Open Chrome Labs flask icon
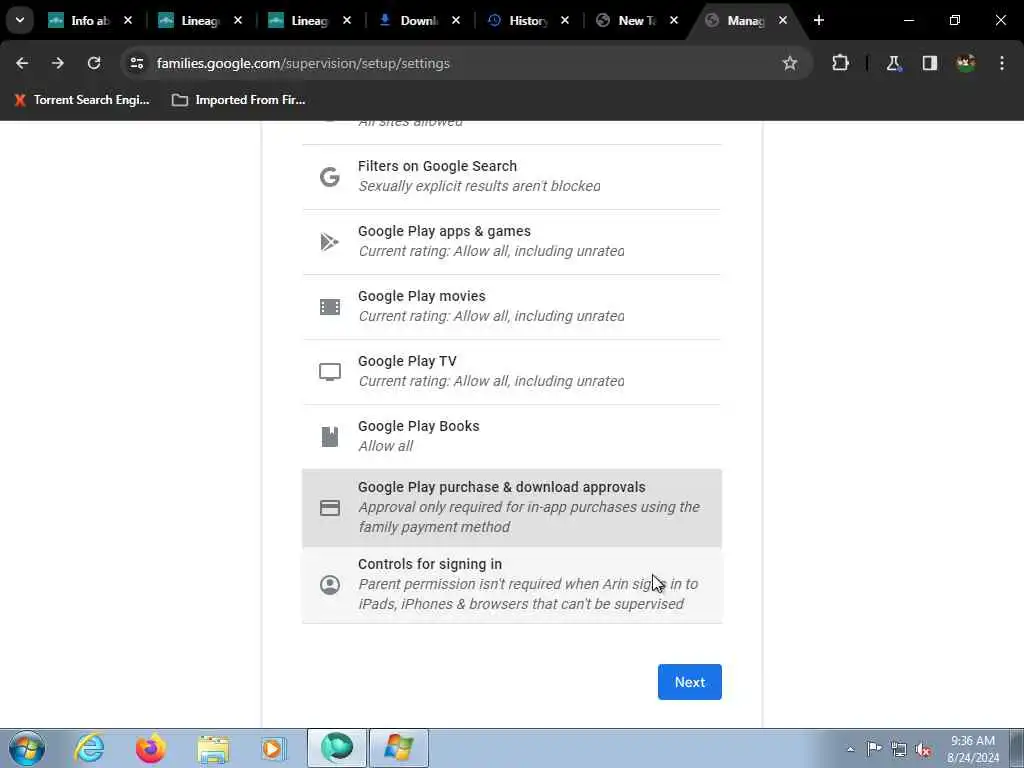 pyautogui.click(x=893, y=63)
